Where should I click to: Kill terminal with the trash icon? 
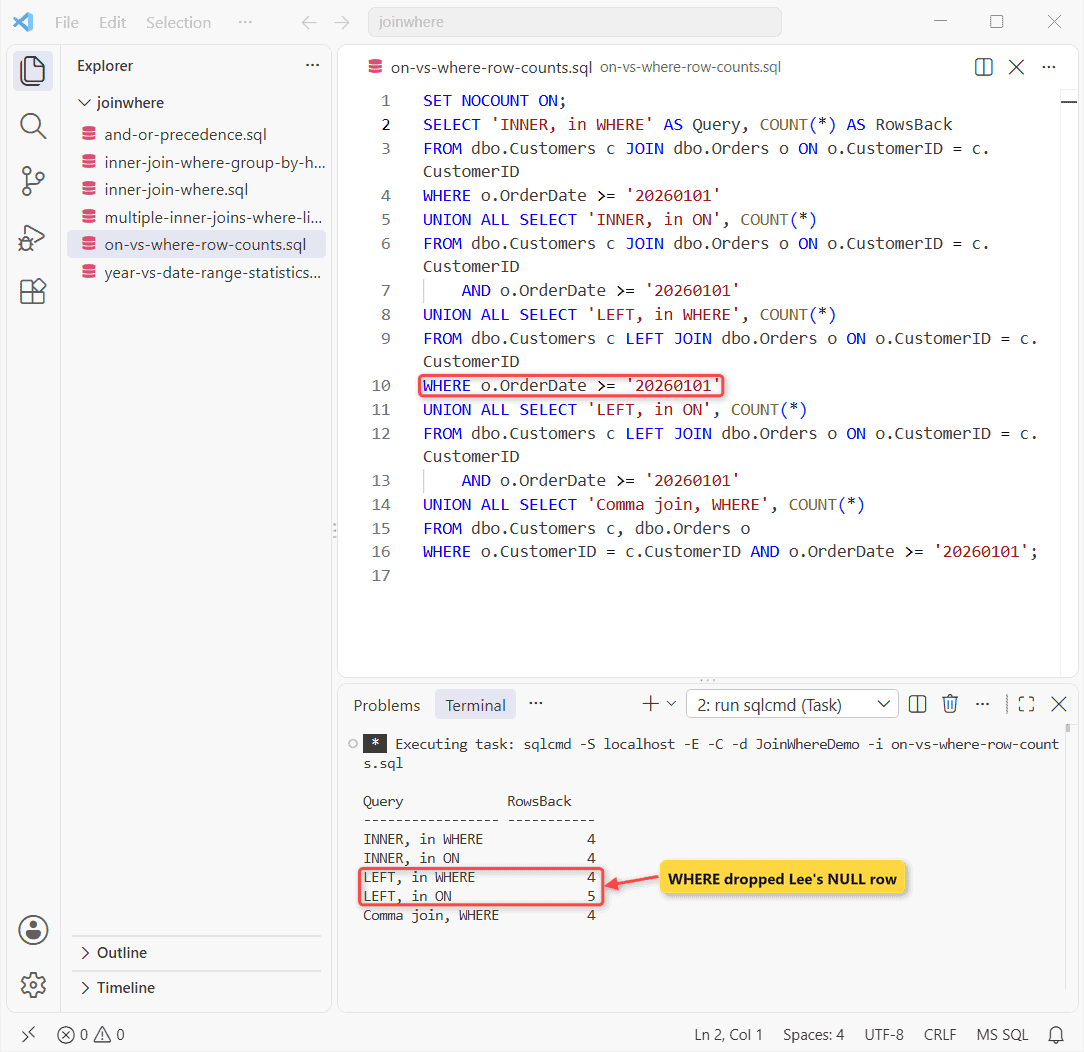click(950, 704)
